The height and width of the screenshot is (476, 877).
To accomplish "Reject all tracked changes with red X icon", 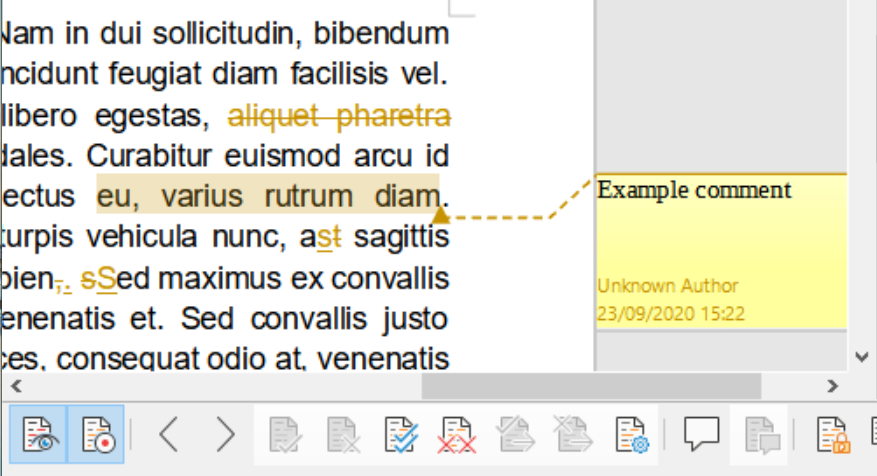I will [457, 435].
